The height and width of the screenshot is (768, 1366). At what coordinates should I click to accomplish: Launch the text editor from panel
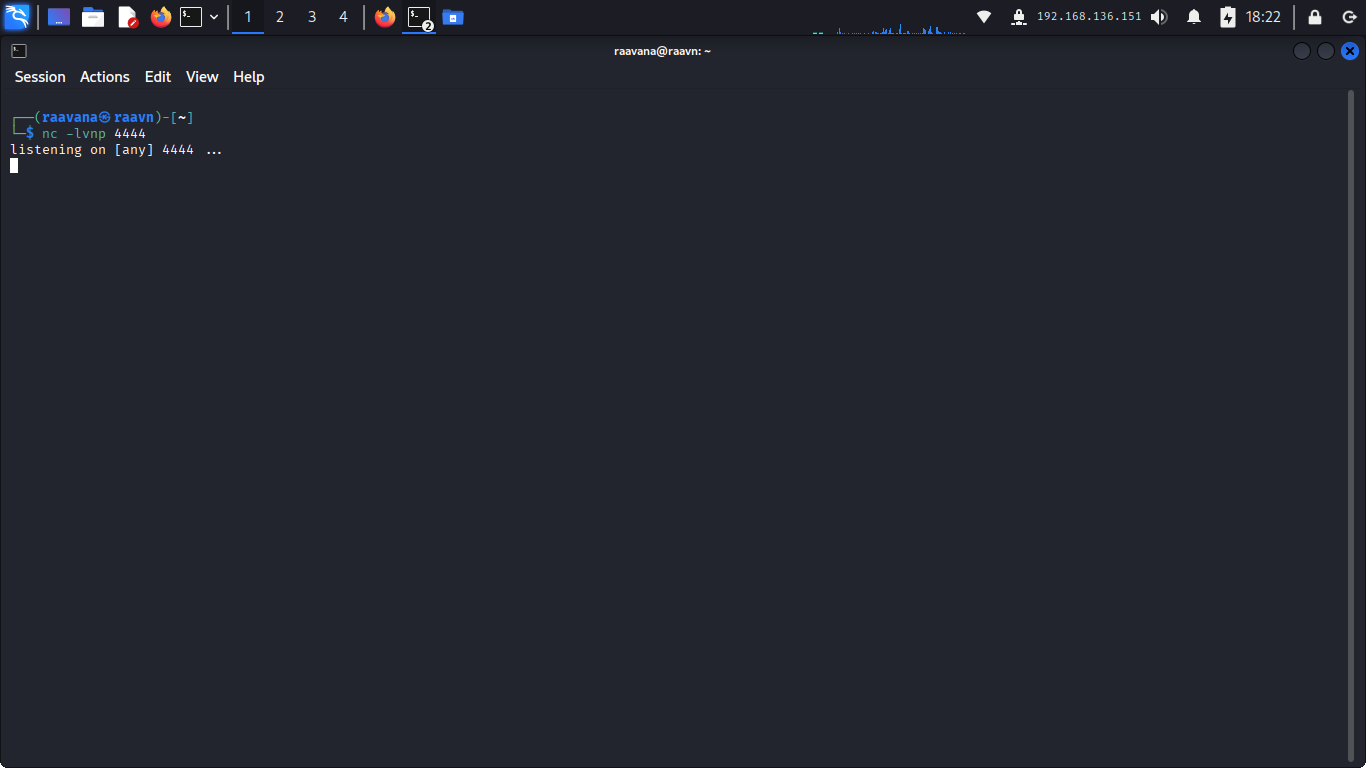(127, 17)
